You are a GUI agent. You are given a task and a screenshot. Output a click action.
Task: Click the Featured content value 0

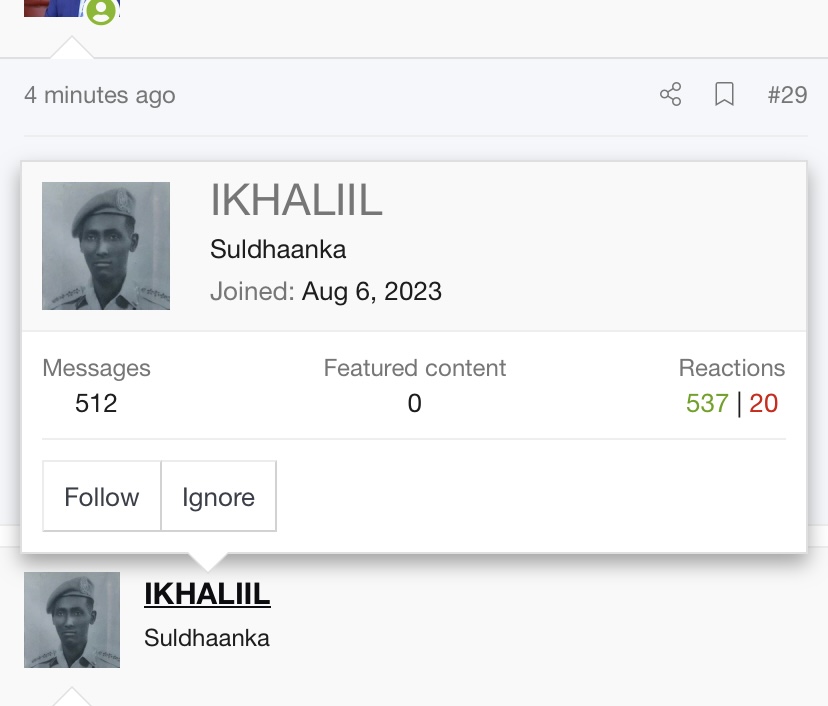(415, 403)
